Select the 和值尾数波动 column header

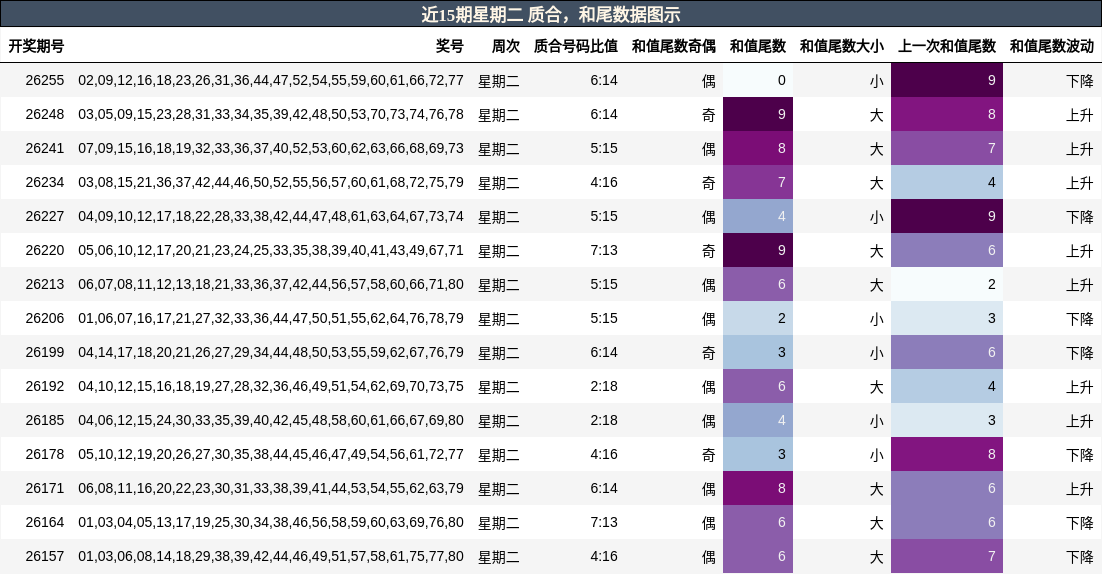(x=1052, y=46)
